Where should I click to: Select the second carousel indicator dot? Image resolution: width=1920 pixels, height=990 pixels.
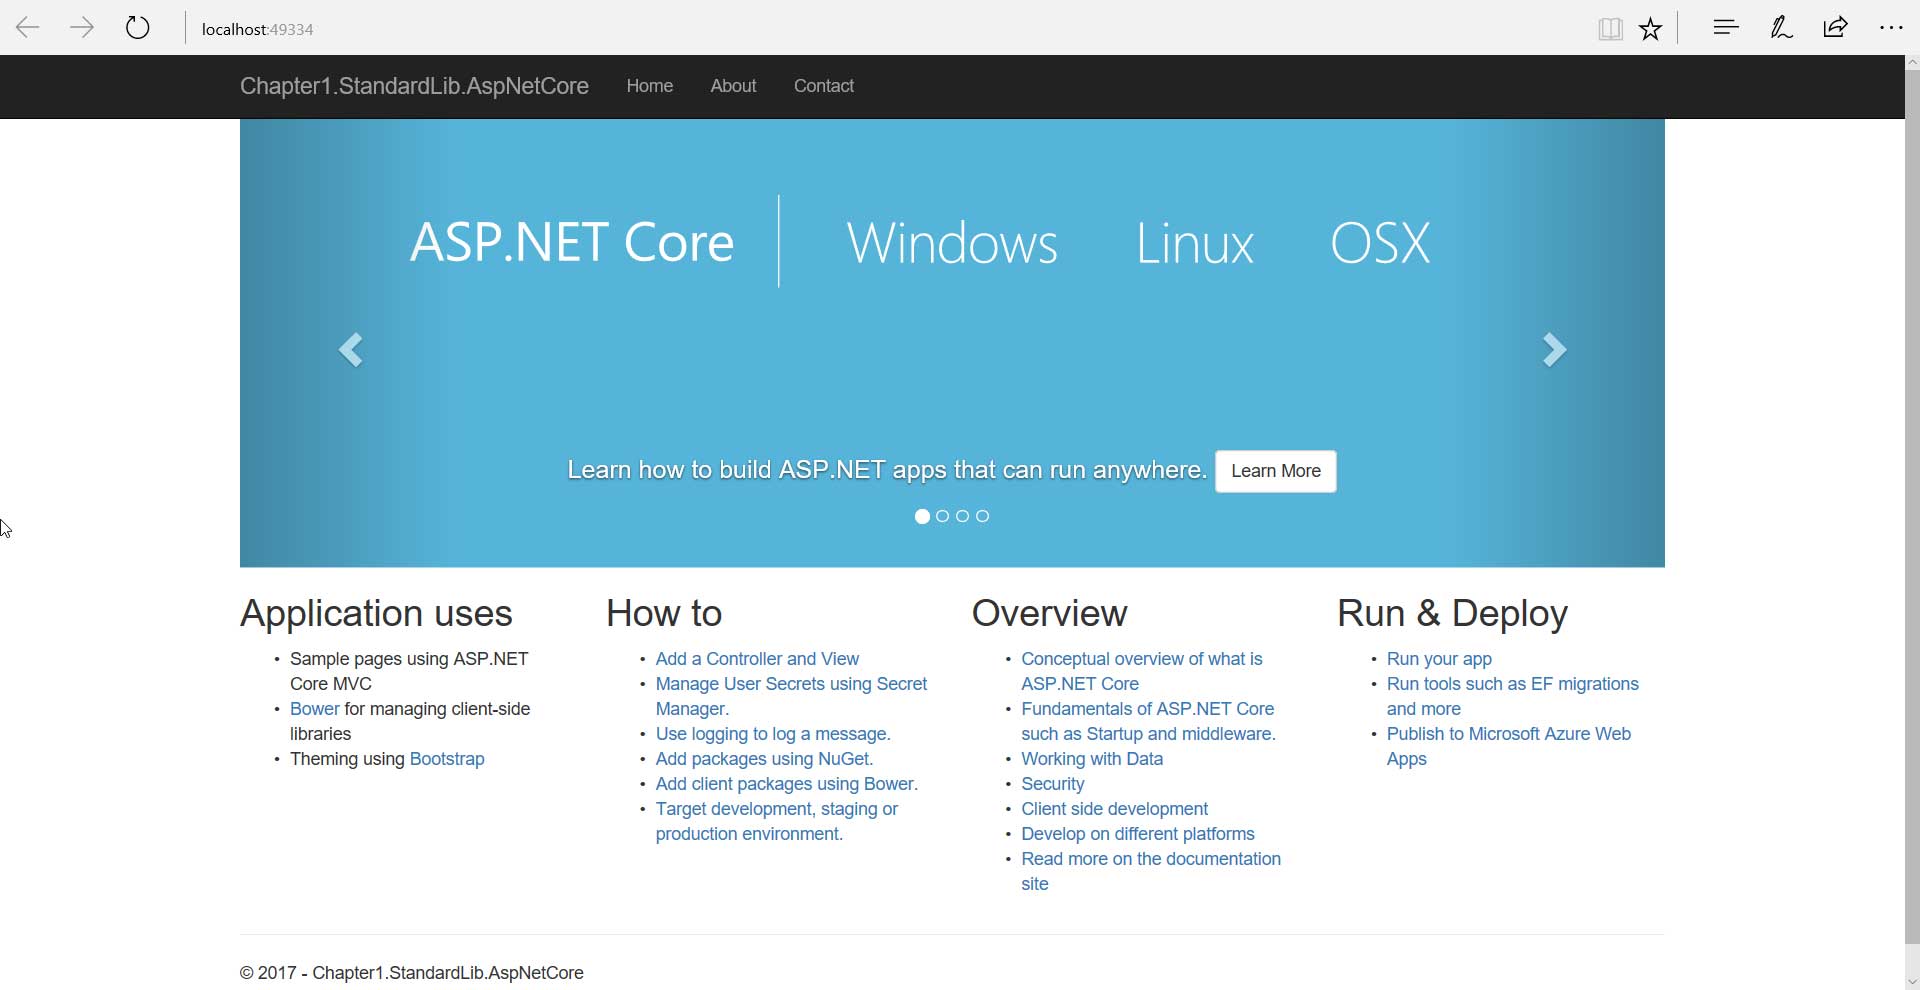[x=942, y=516]
